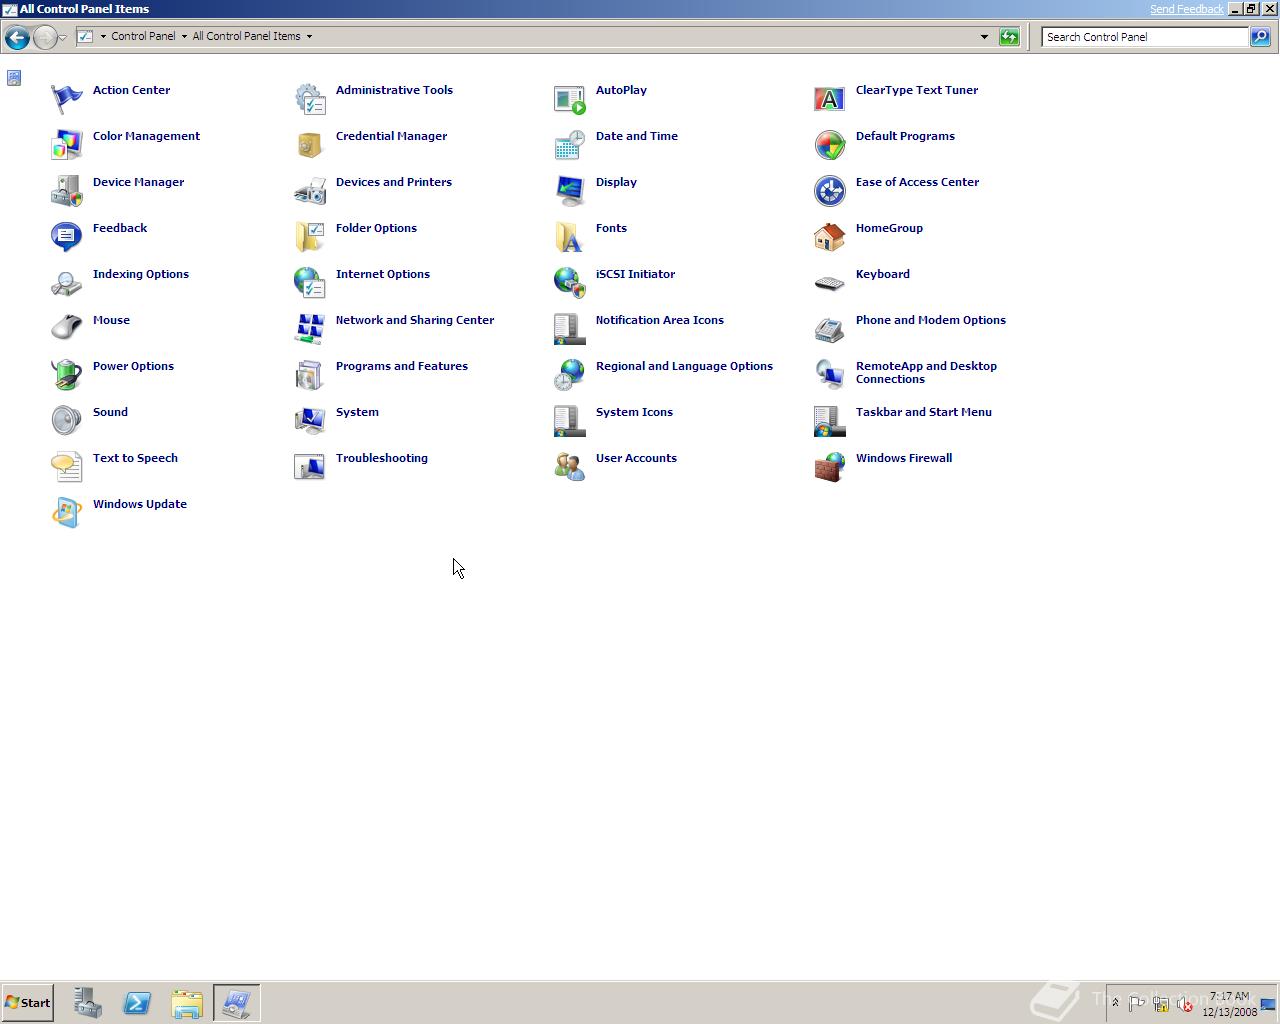
Task: Open the HomeGroup house icon
Action: click(x=830, y=236)
